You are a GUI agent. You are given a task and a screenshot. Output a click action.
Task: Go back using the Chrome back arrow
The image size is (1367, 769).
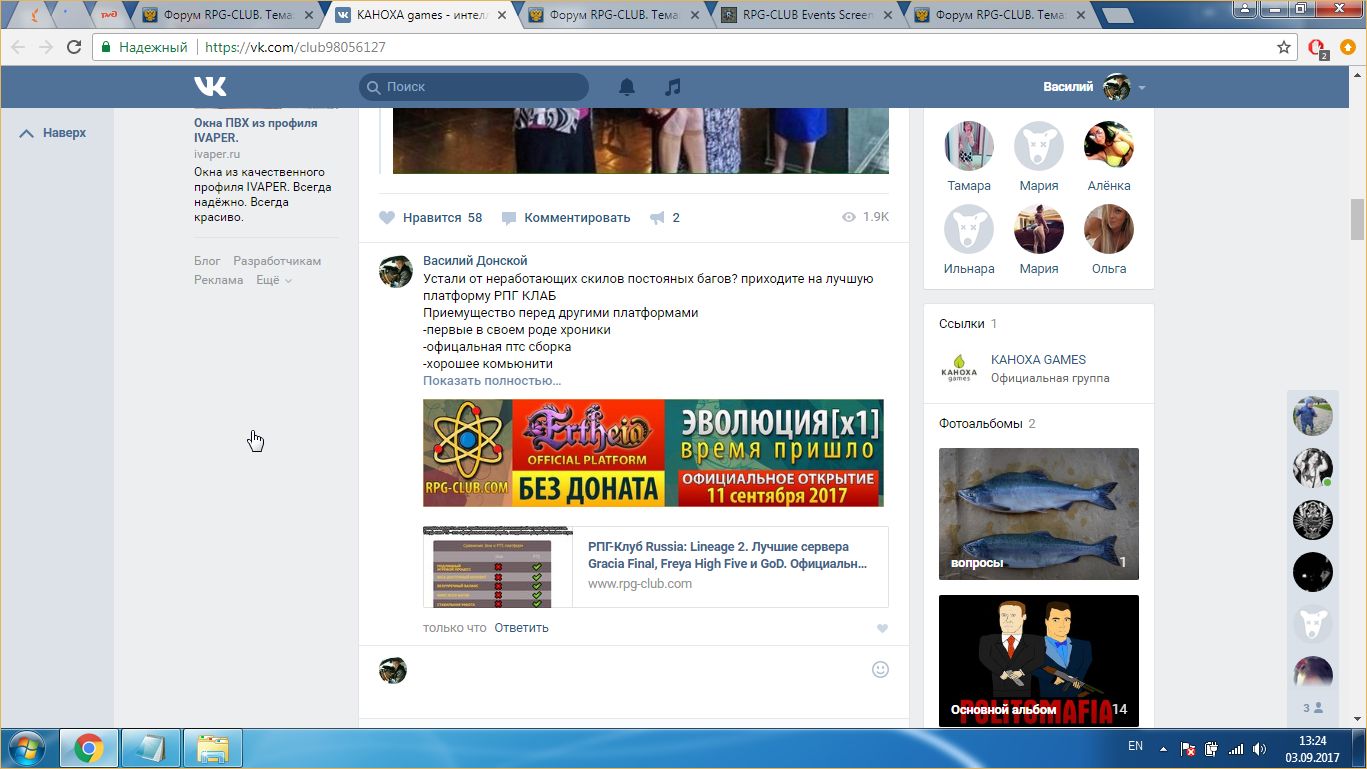click(x=18, y=47)
